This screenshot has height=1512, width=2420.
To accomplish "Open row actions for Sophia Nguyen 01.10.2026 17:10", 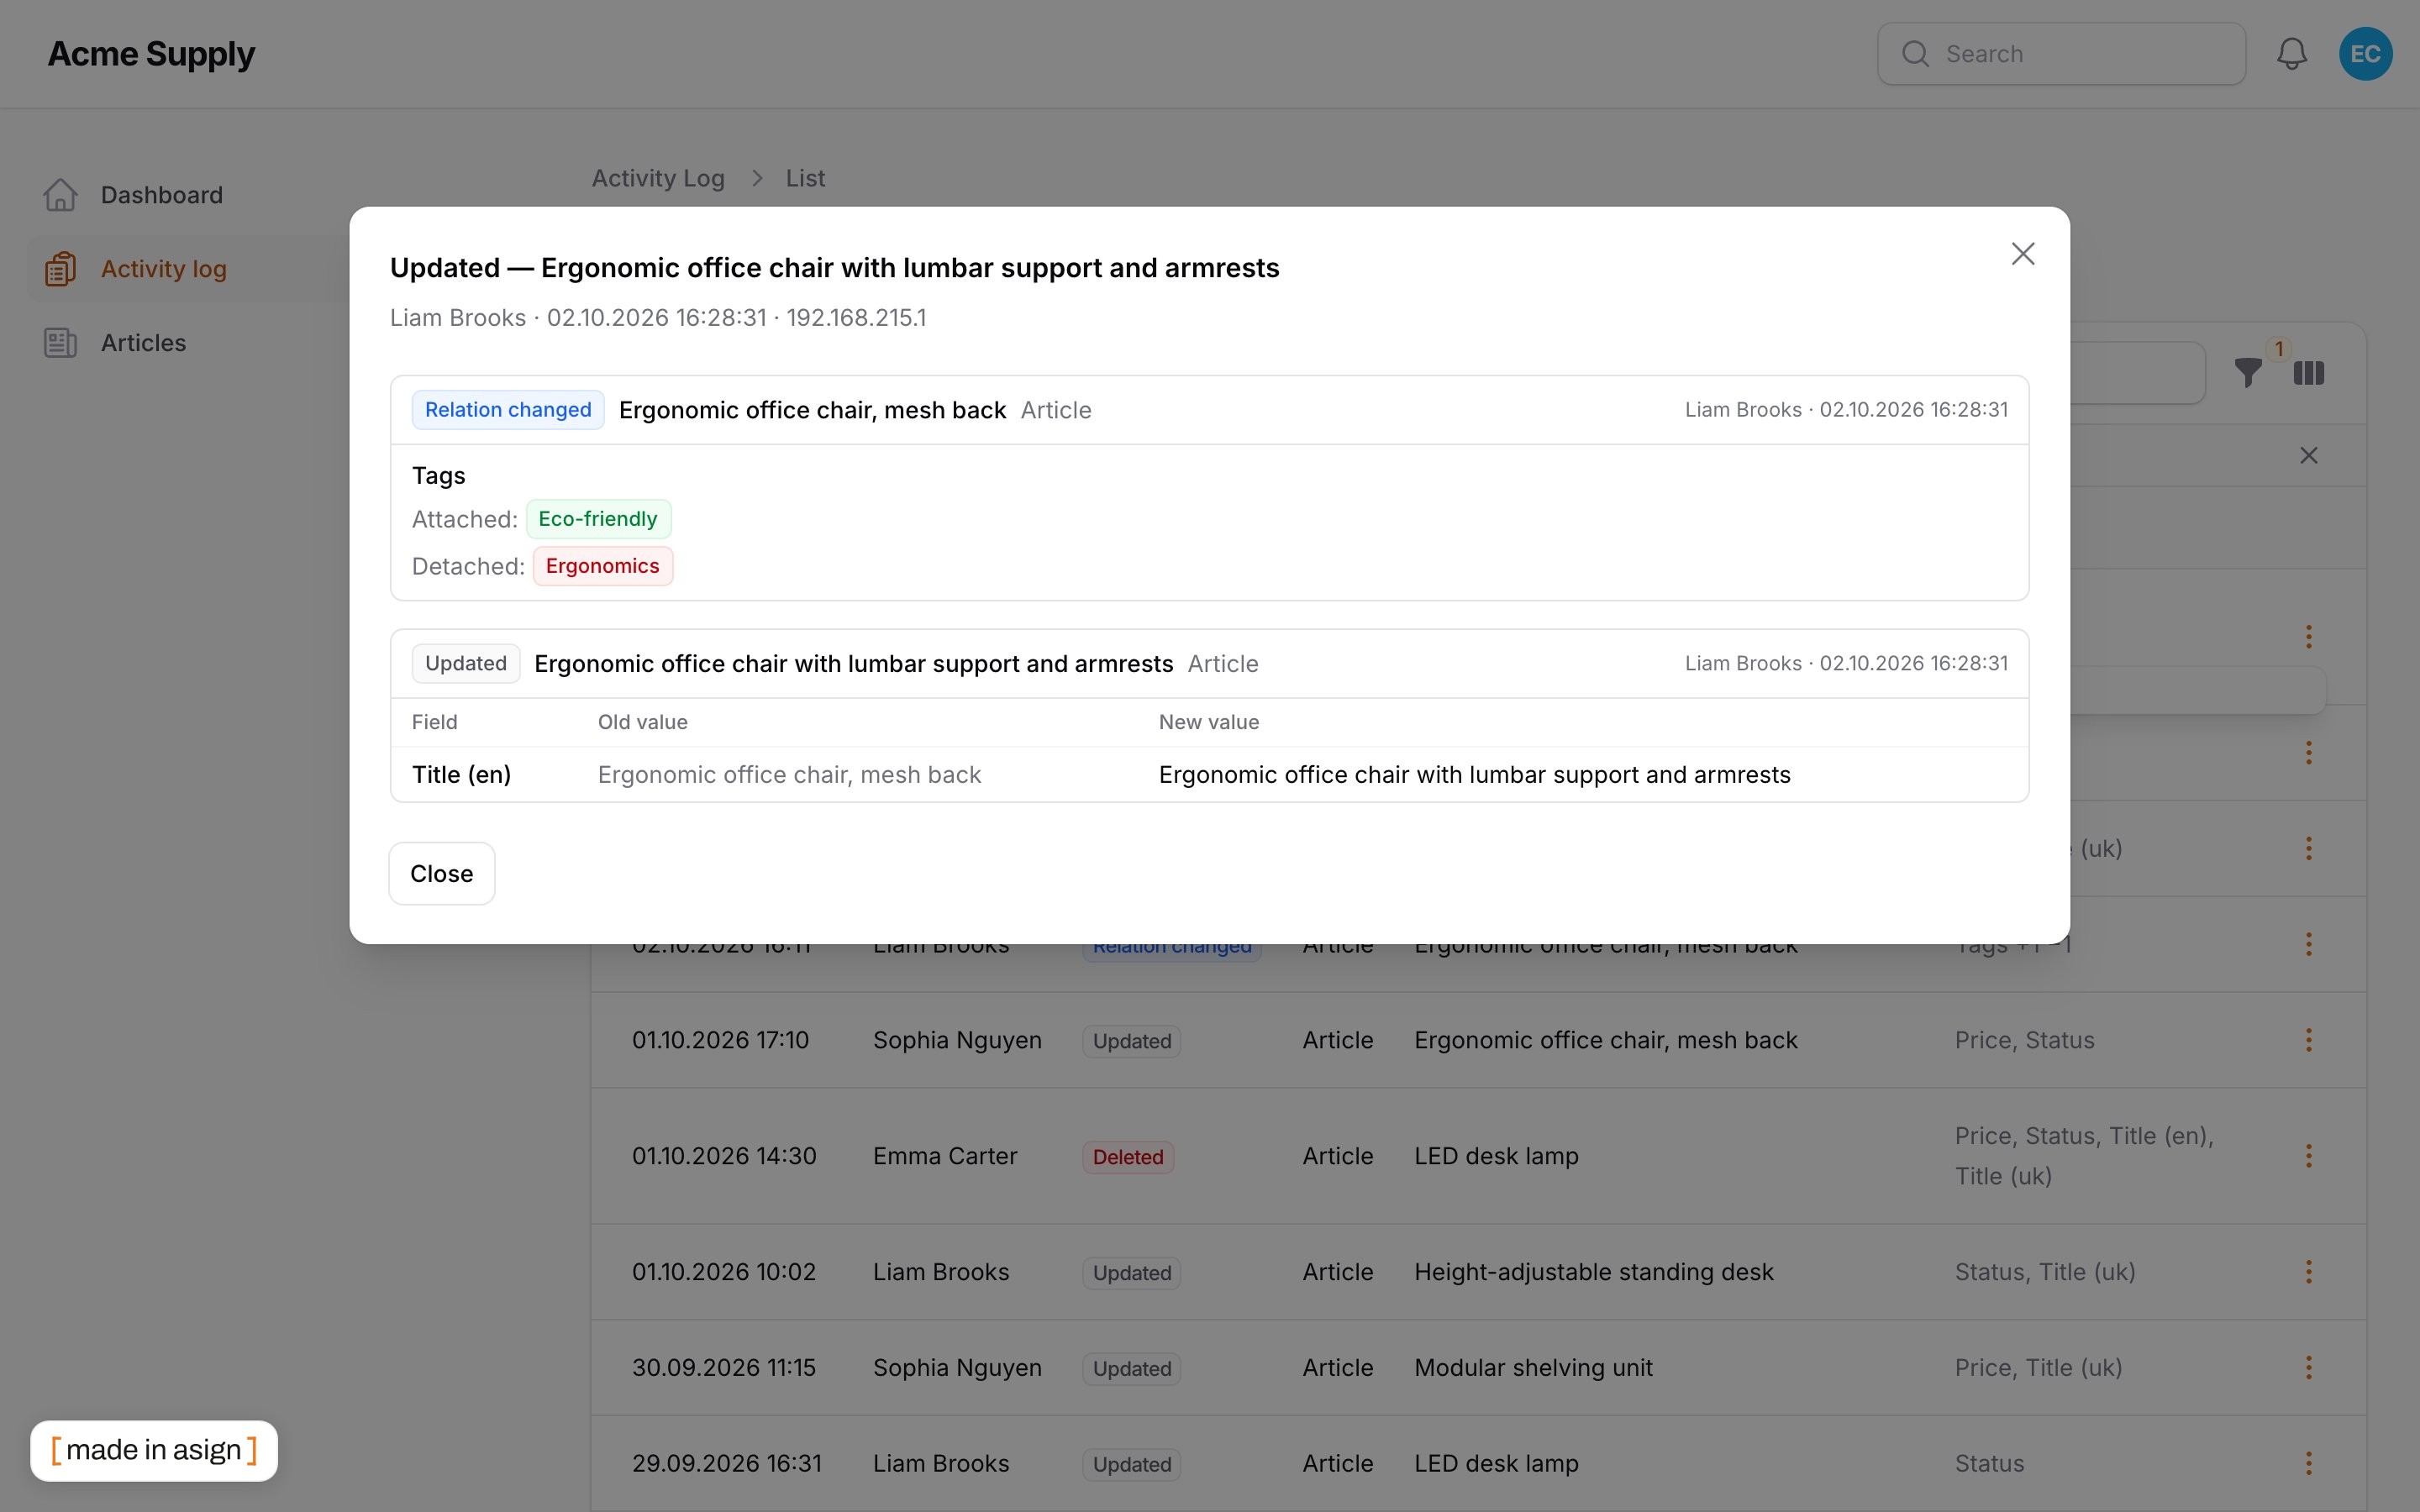I will [x=2308, y=1040].
